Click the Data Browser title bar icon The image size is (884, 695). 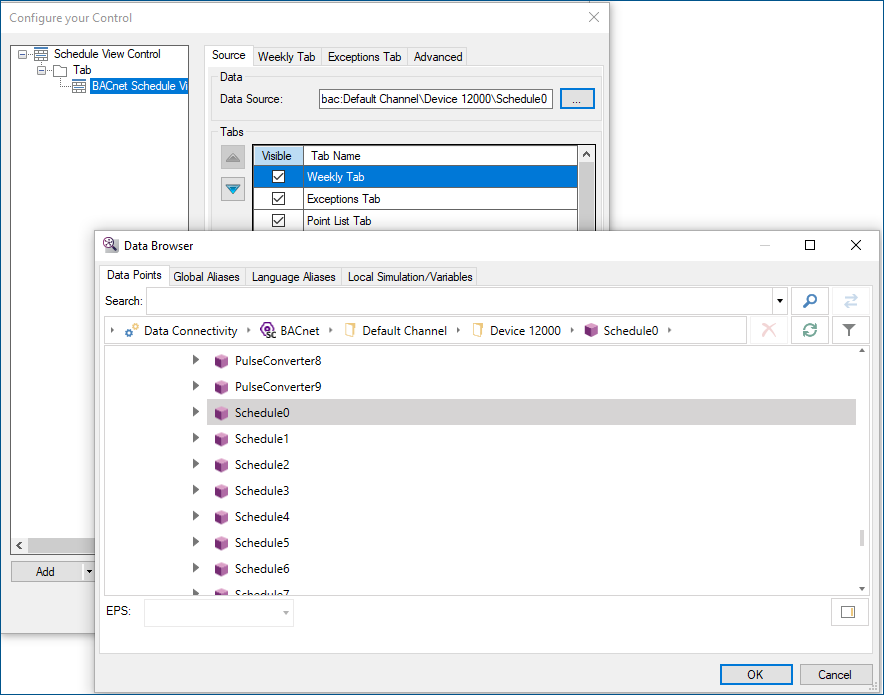pyautogui.click(x=110, y=245)
